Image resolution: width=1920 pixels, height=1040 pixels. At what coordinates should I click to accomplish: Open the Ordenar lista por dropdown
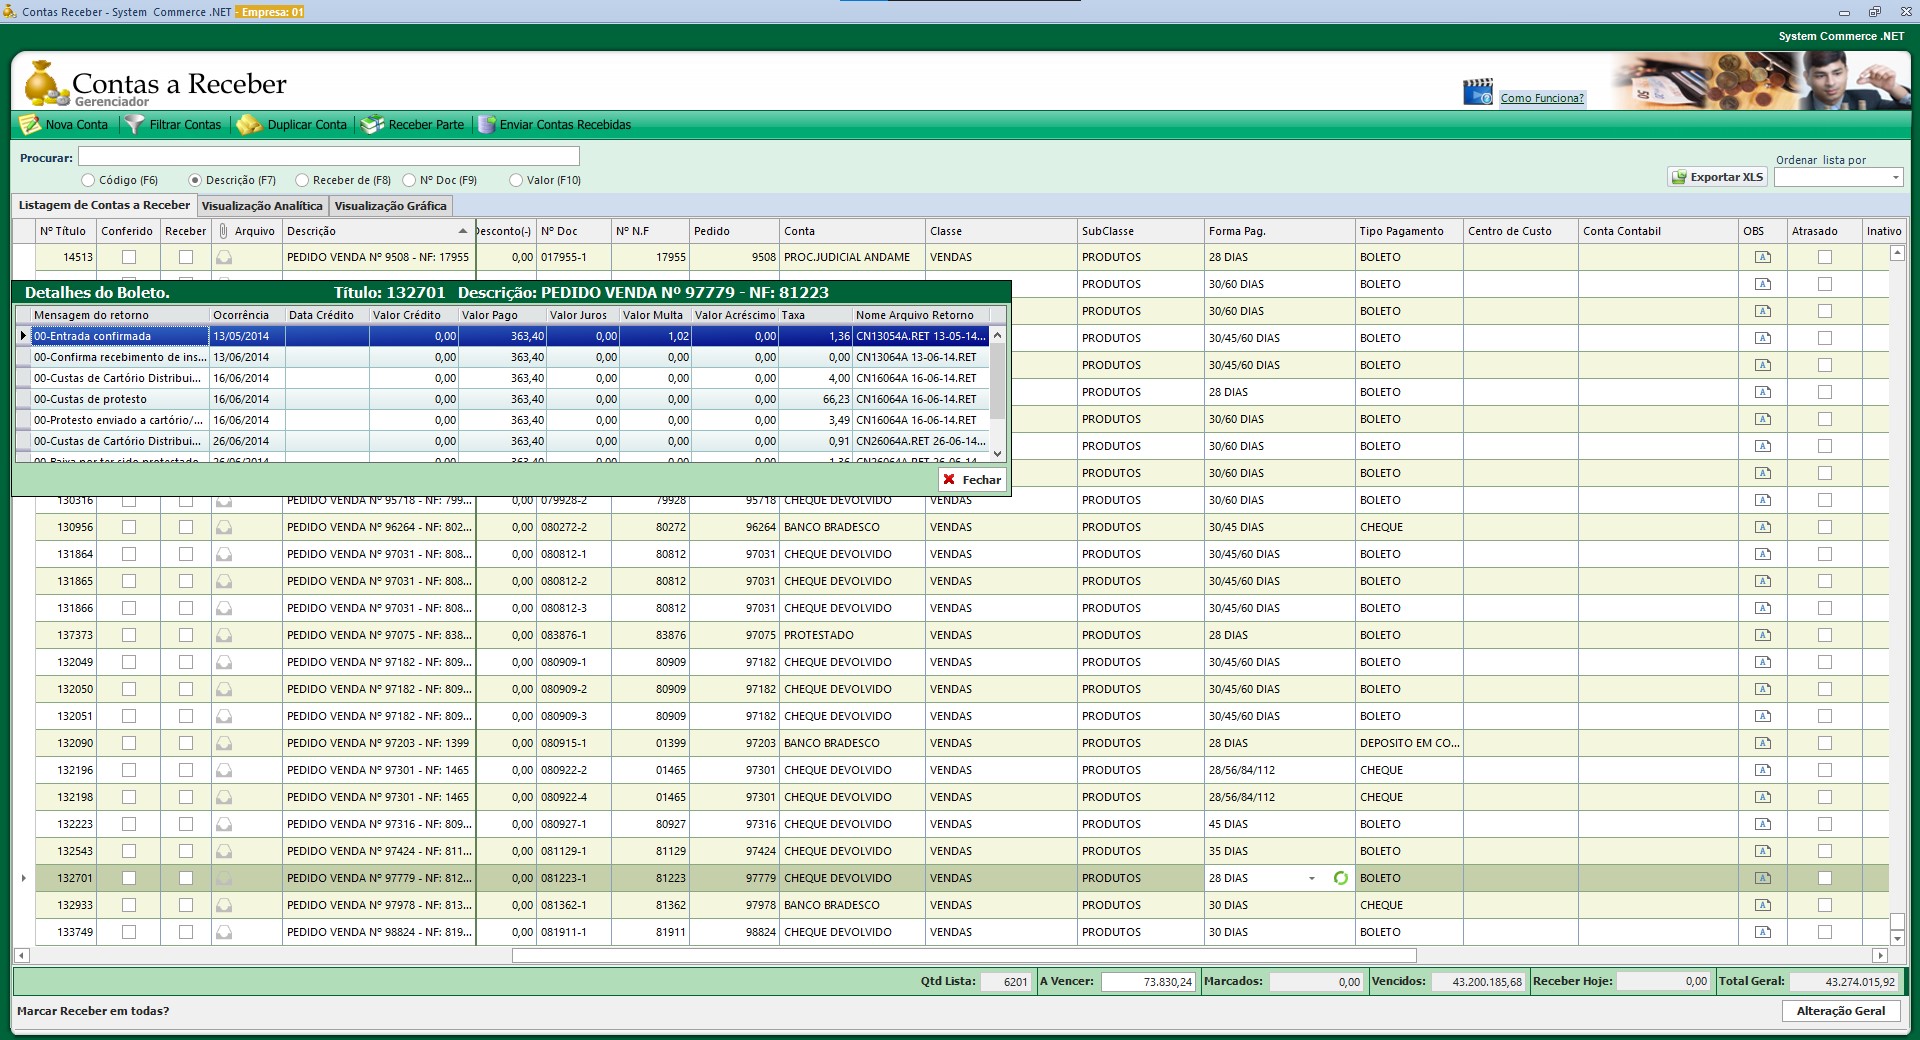pyautogui.click(x=1894, y=178)
